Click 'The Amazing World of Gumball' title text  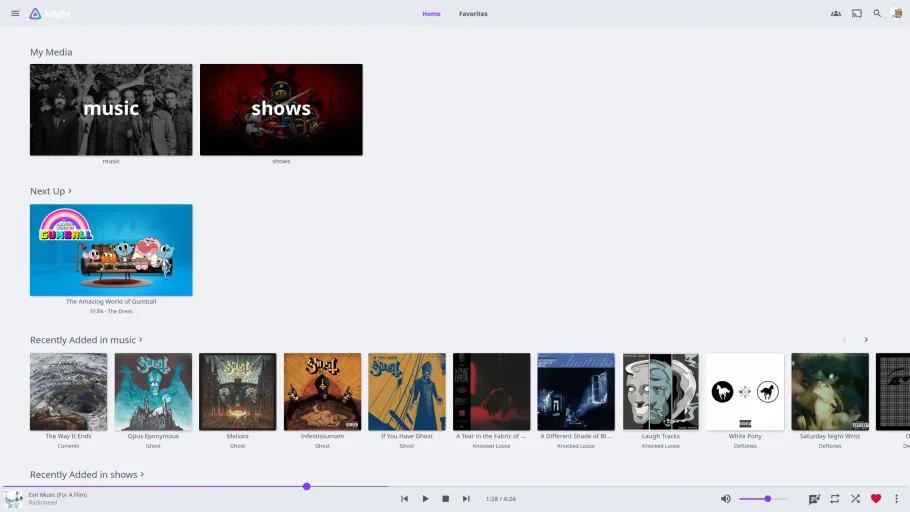click(x=111, y=301)
